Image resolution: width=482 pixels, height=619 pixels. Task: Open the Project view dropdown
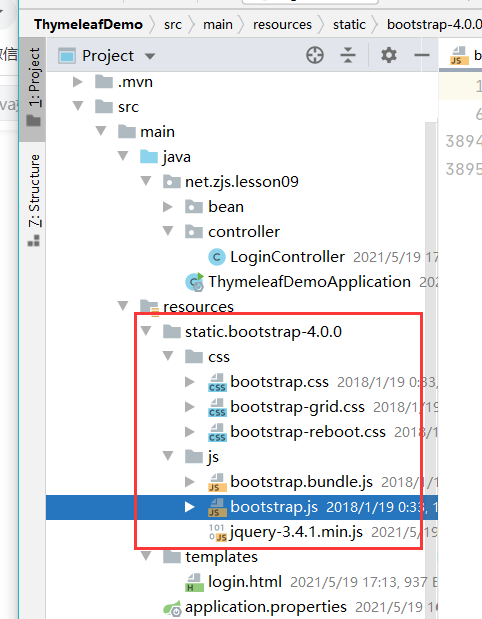pos(150,56)
